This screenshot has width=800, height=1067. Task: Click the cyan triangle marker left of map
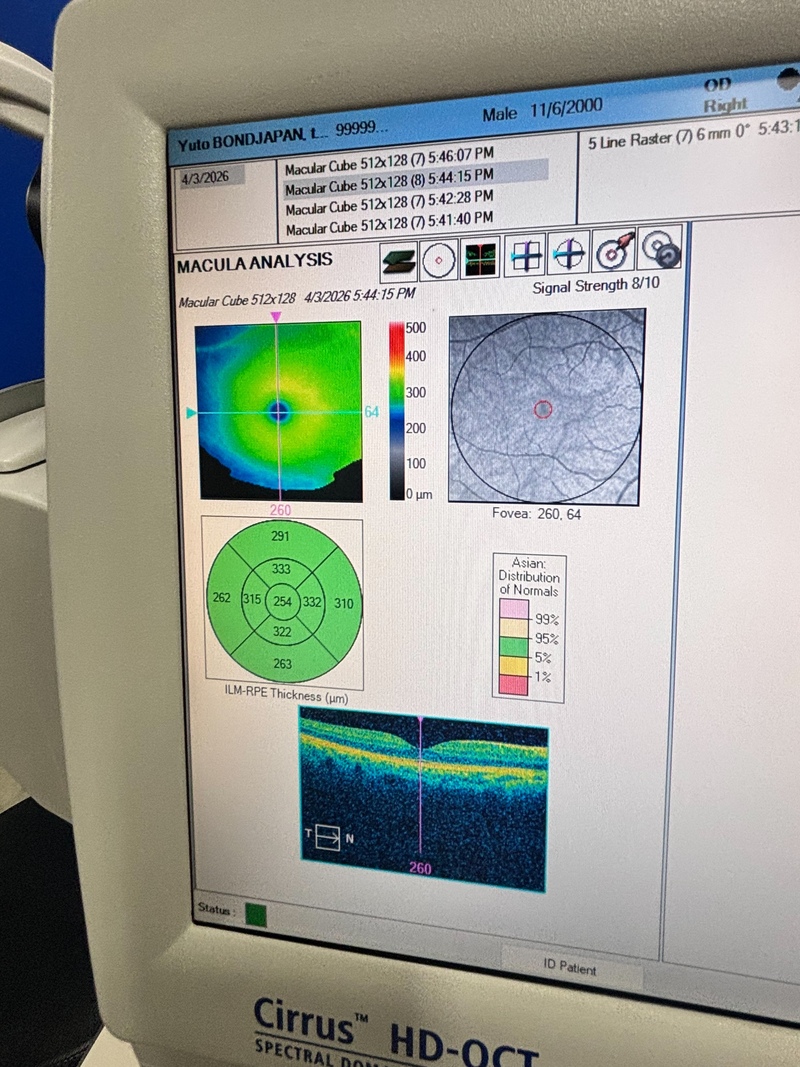[x=190, y=411]
